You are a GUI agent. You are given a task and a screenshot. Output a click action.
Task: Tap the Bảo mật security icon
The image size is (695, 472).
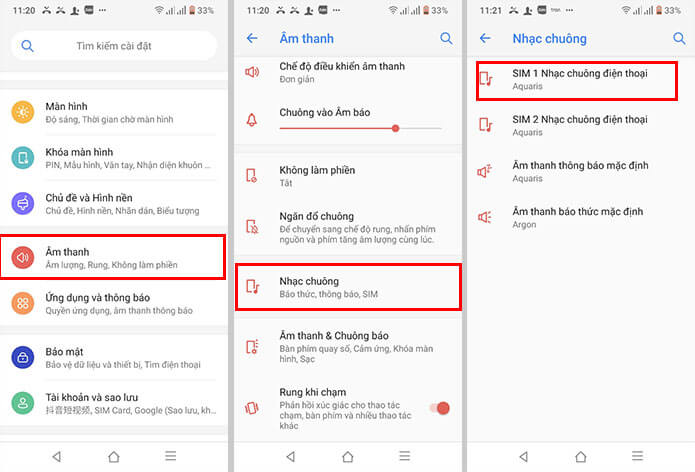coord(22,357)
